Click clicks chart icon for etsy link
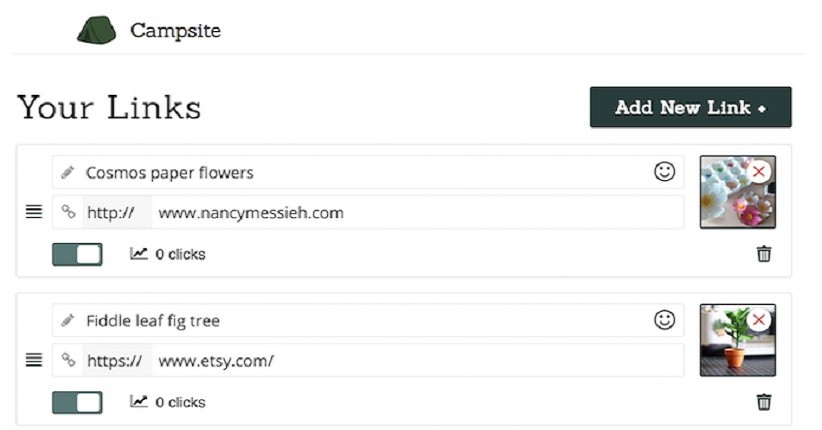Viewport: 822px width, 430px height. pos(139,402)
